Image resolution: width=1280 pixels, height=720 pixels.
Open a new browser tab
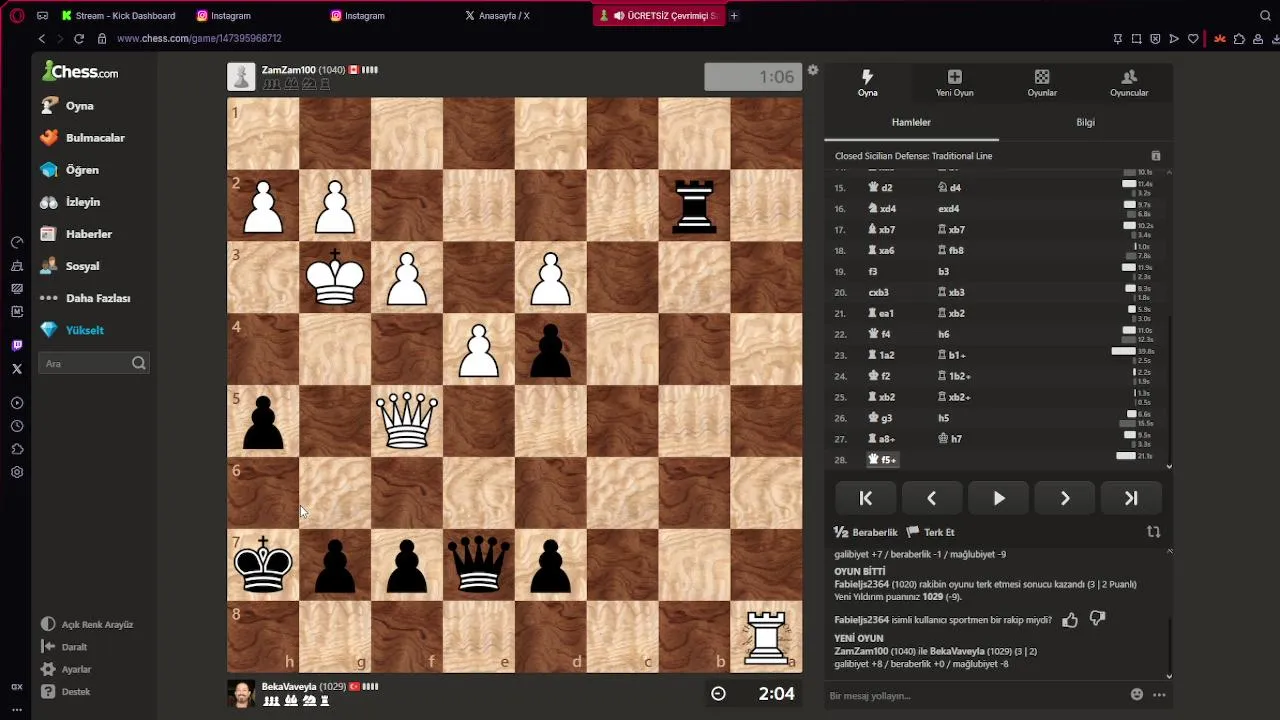coord(734,15)
